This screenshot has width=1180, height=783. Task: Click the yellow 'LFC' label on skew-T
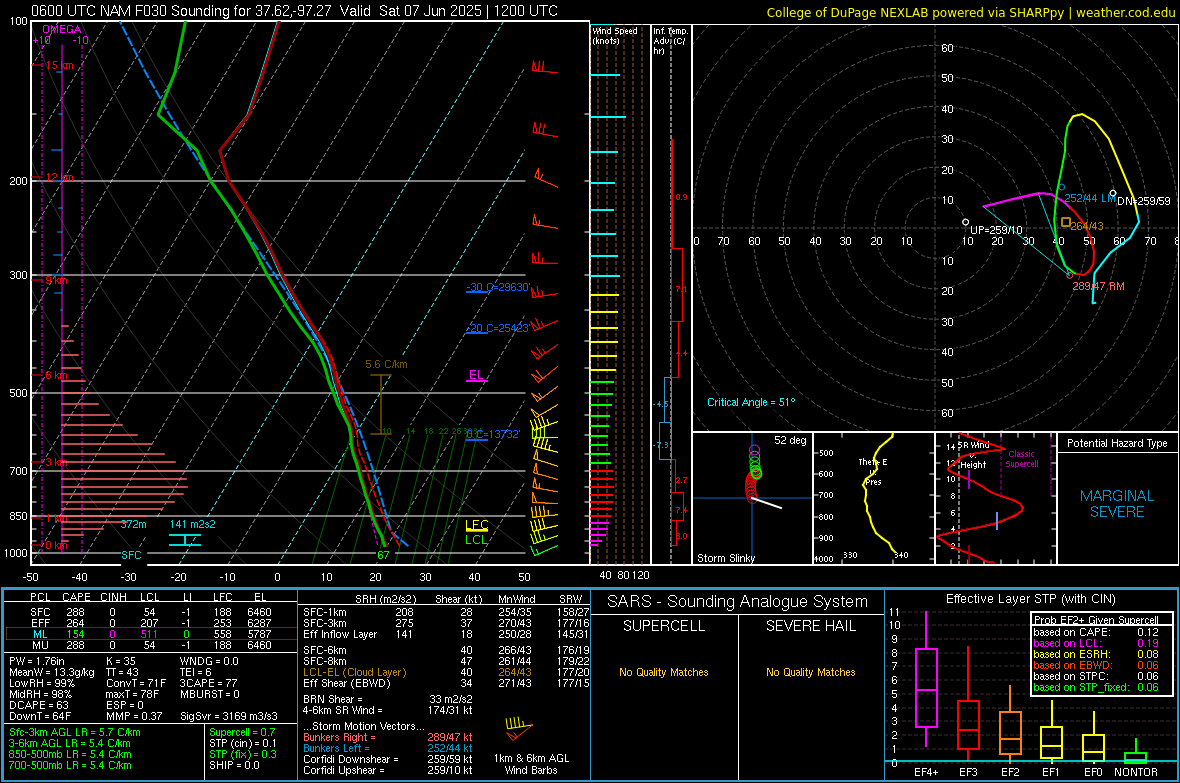point(476,525)
